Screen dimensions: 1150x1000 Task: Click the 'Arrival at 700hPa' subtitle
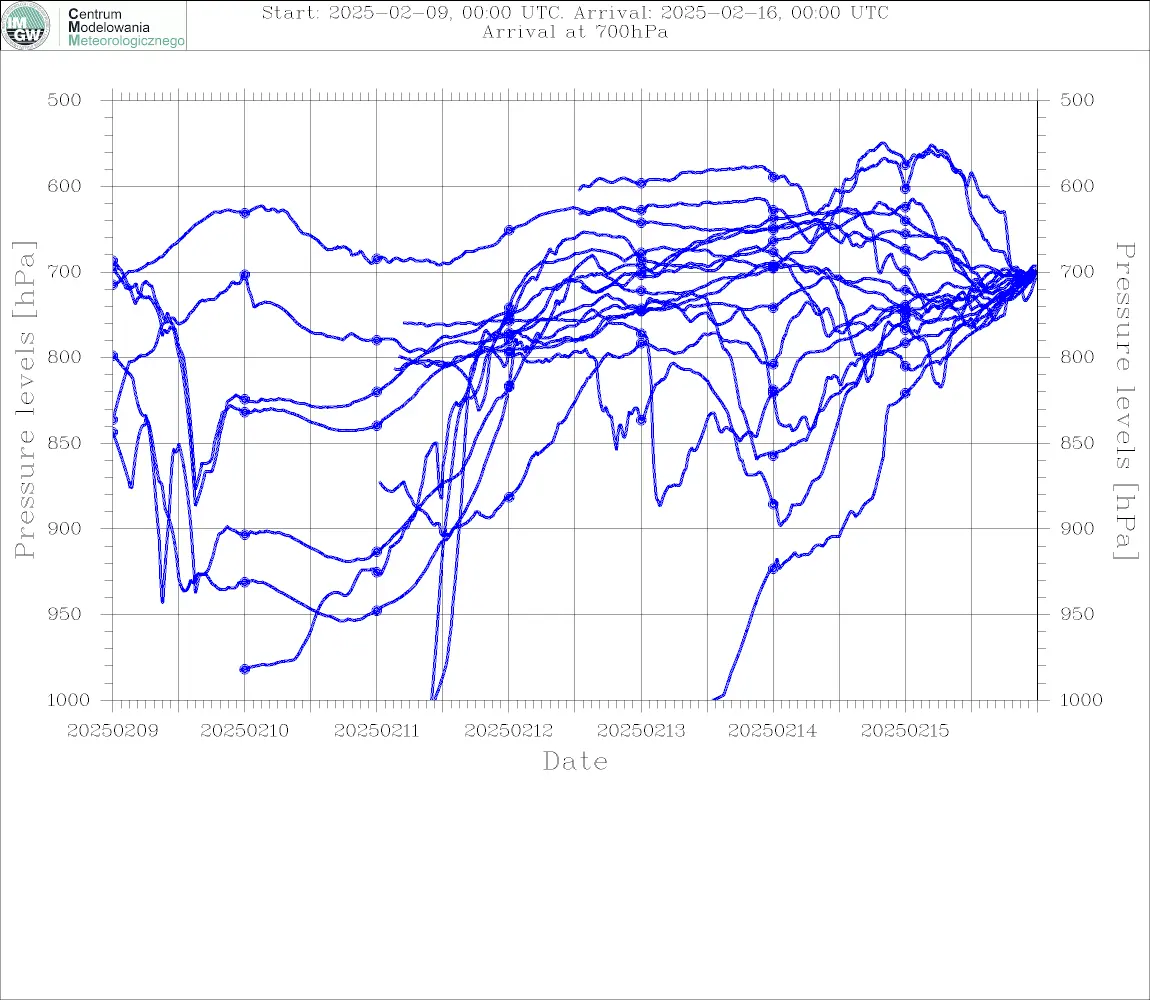(x=575, y=32)
